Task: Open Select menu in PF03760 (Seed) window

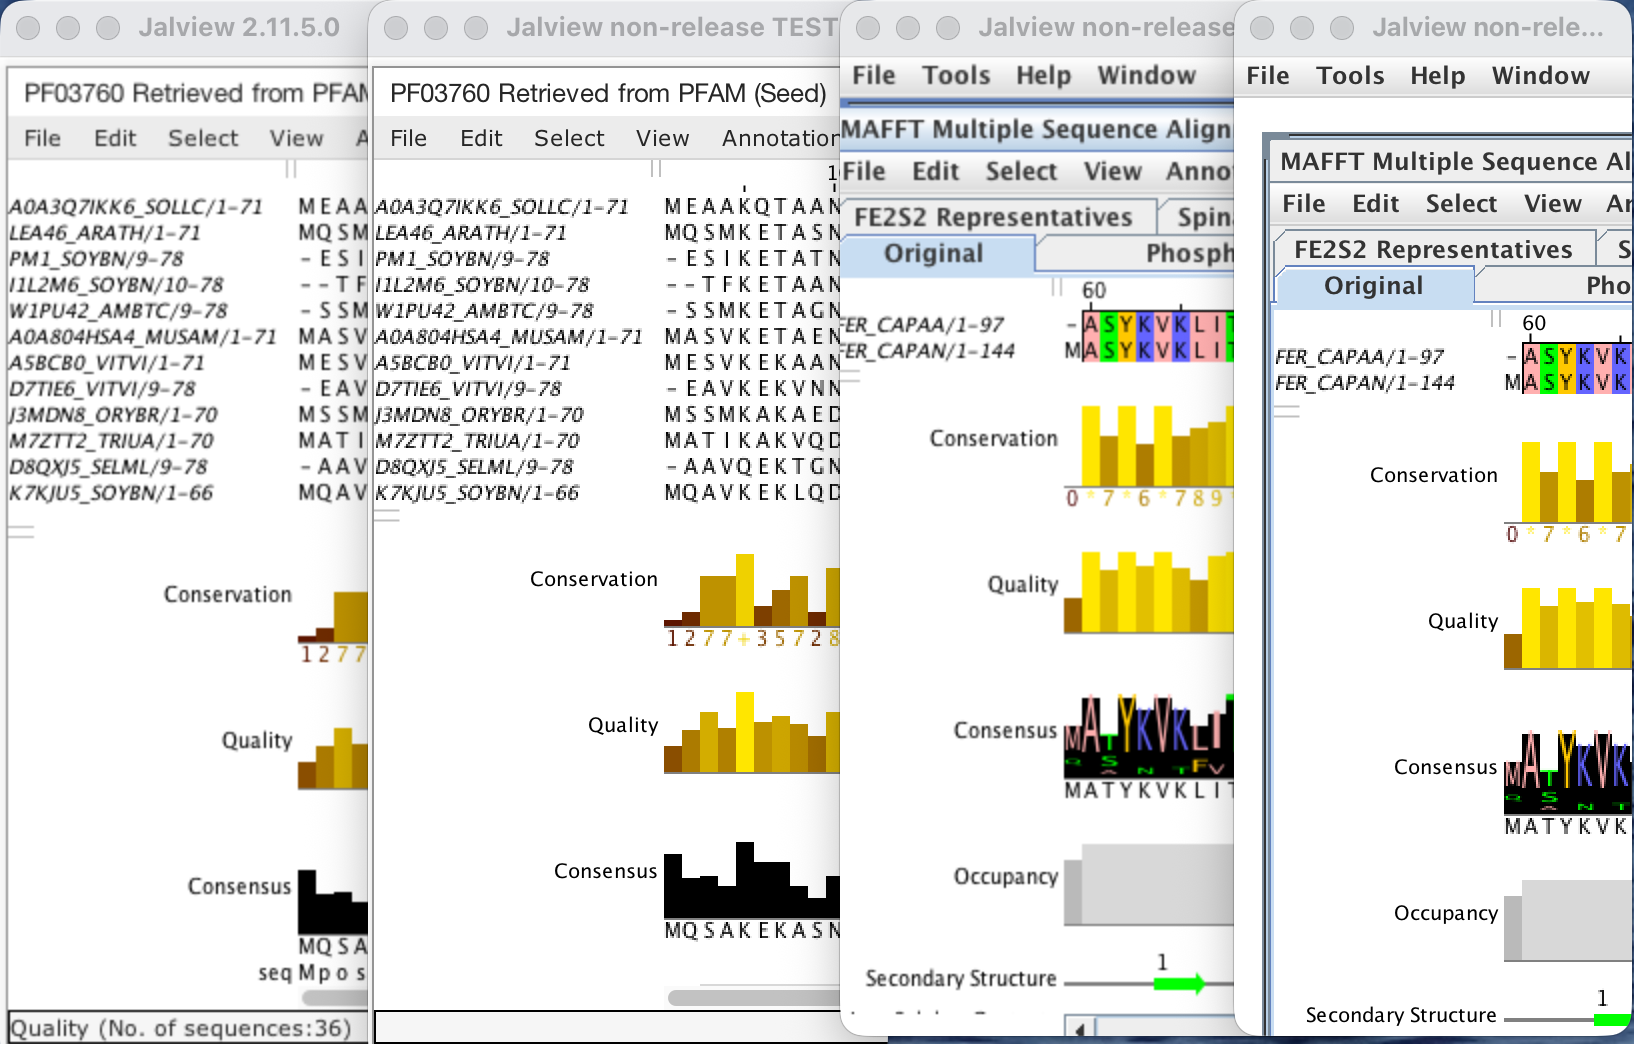Action: pos(569,138)
